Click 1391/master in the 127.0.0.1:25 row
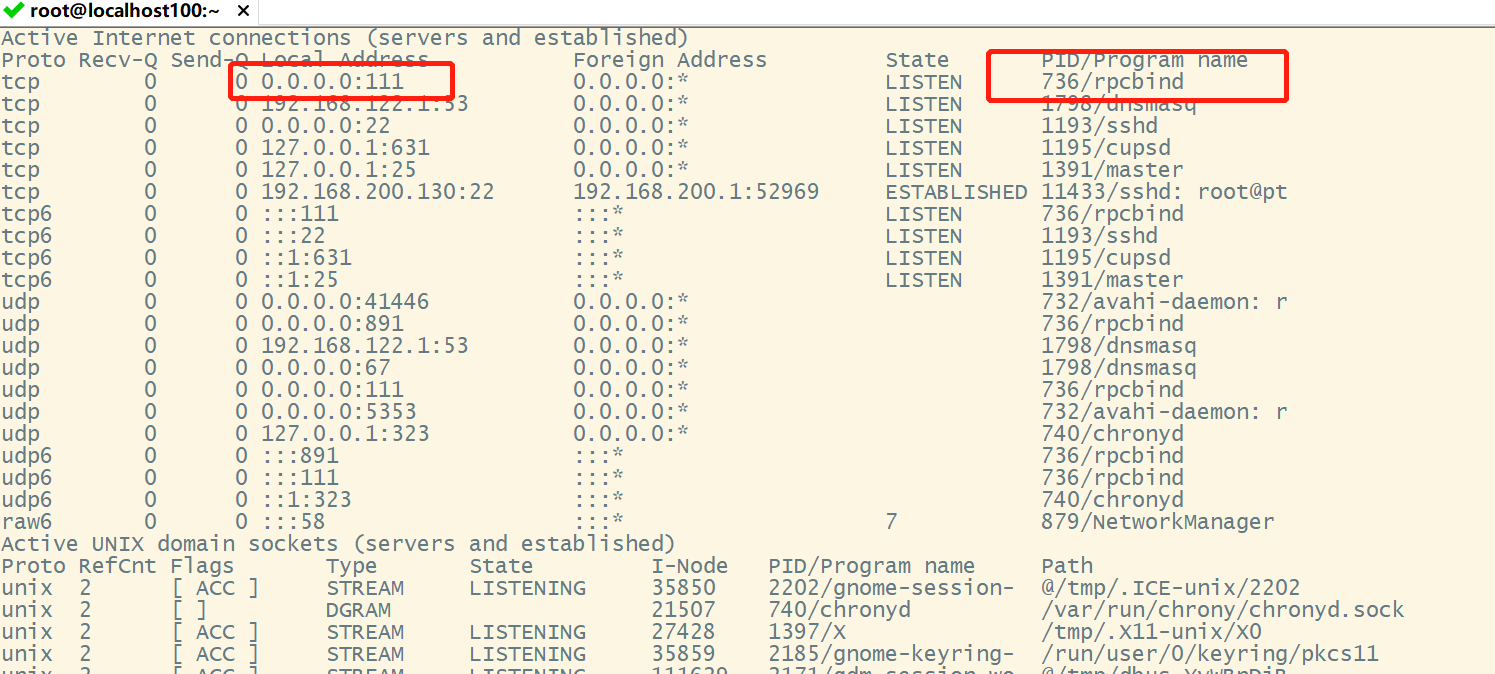Viewport: 1495px width, 674px height. (x=1112, y=170)
